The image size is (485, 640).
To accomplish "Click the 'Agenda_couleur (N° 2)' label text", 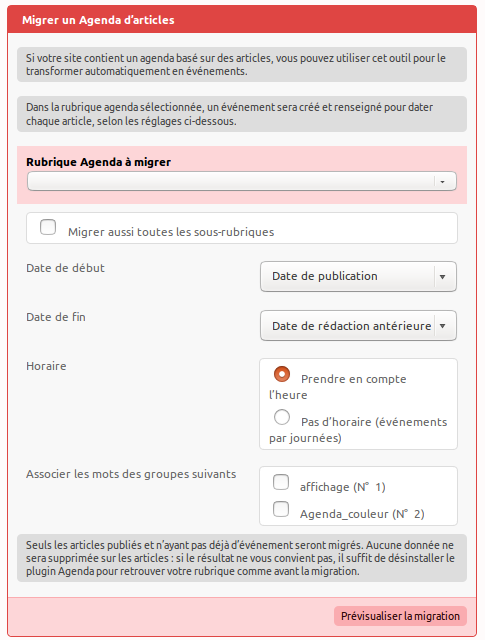I will tap(362, 514).
